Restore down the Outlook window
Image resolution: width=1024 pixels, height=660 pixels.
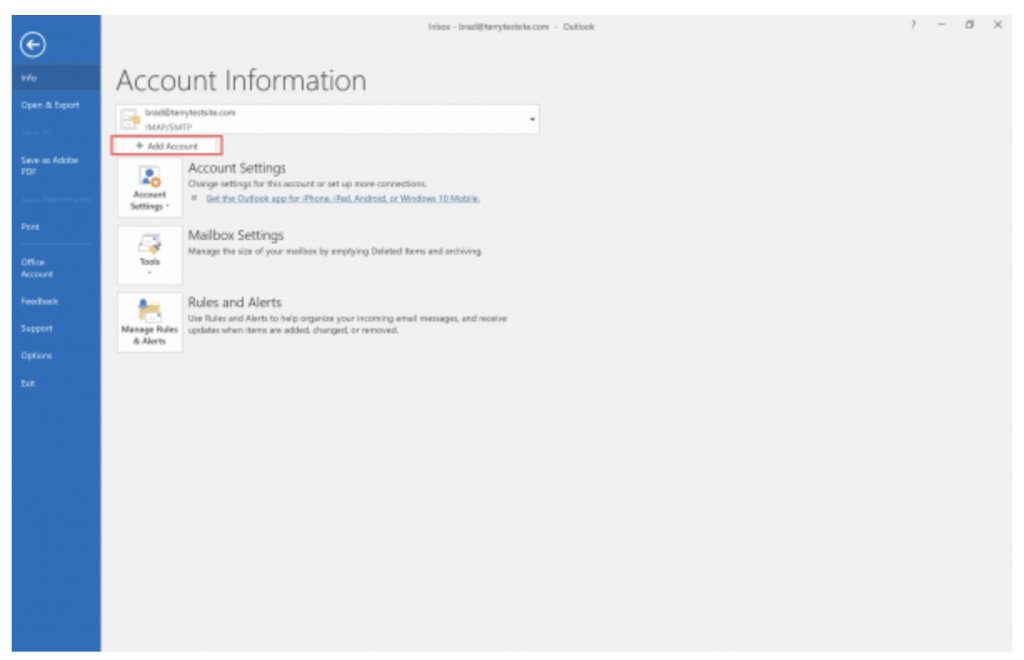(x=969, y=25)
